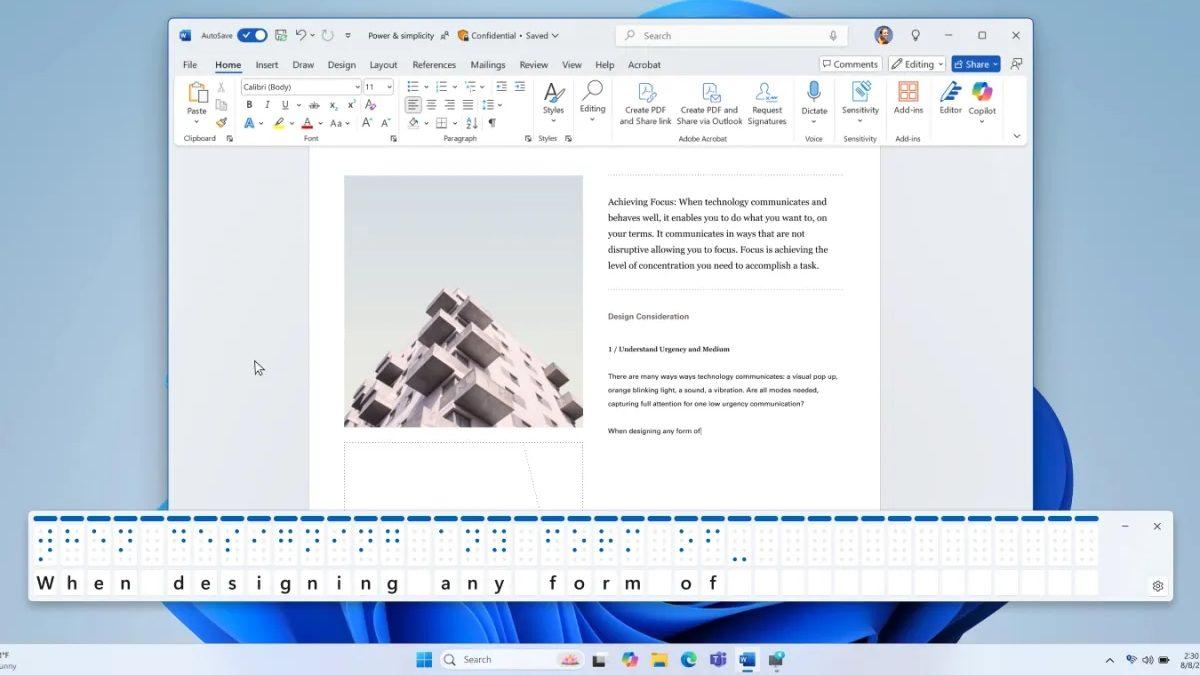Toggle italic formatting
The width and height of the screenshot is (1200, 675).
click(x=267, y=105)
